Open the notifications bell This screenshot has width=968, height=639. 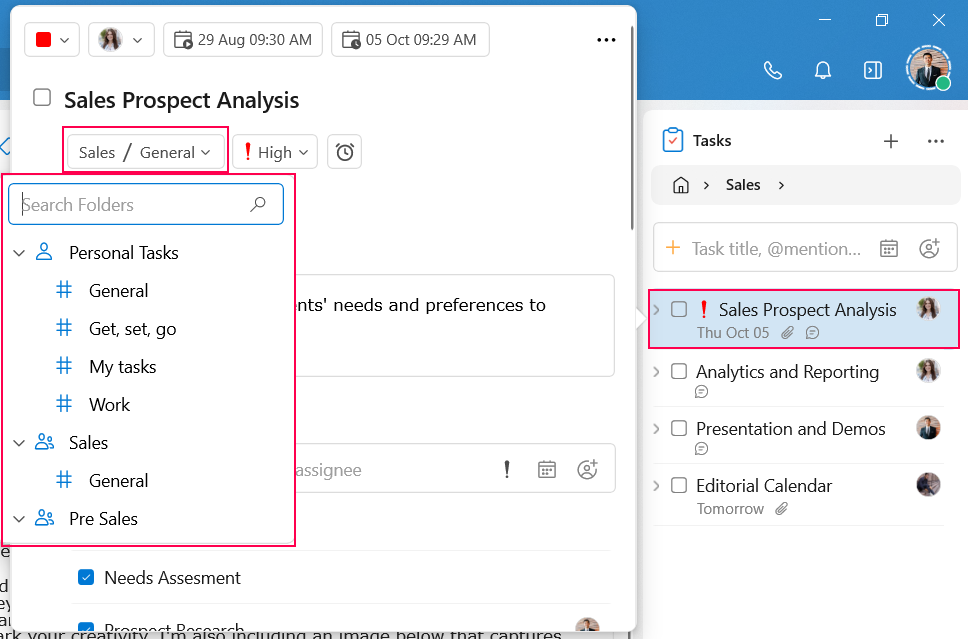pos(822,70)
